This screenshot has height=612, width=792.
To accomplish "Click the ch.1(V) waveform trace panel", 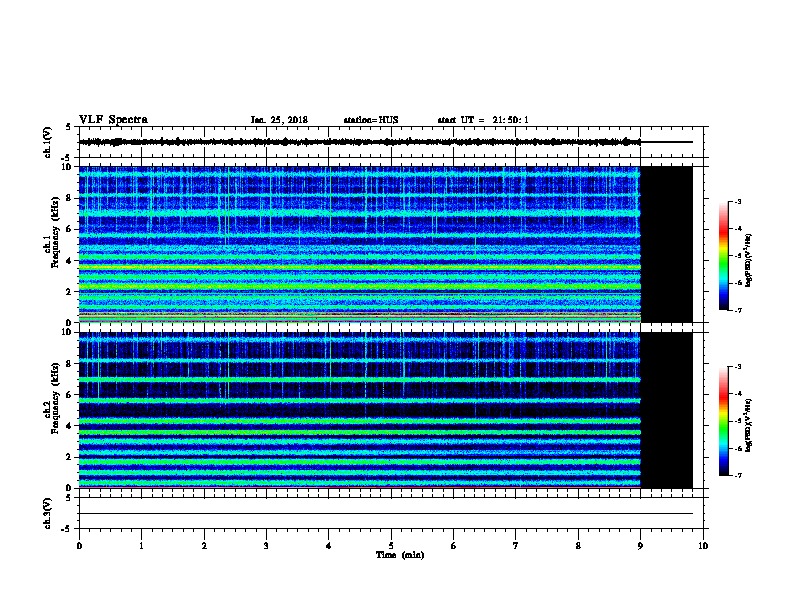I will (x=391, y=142).
